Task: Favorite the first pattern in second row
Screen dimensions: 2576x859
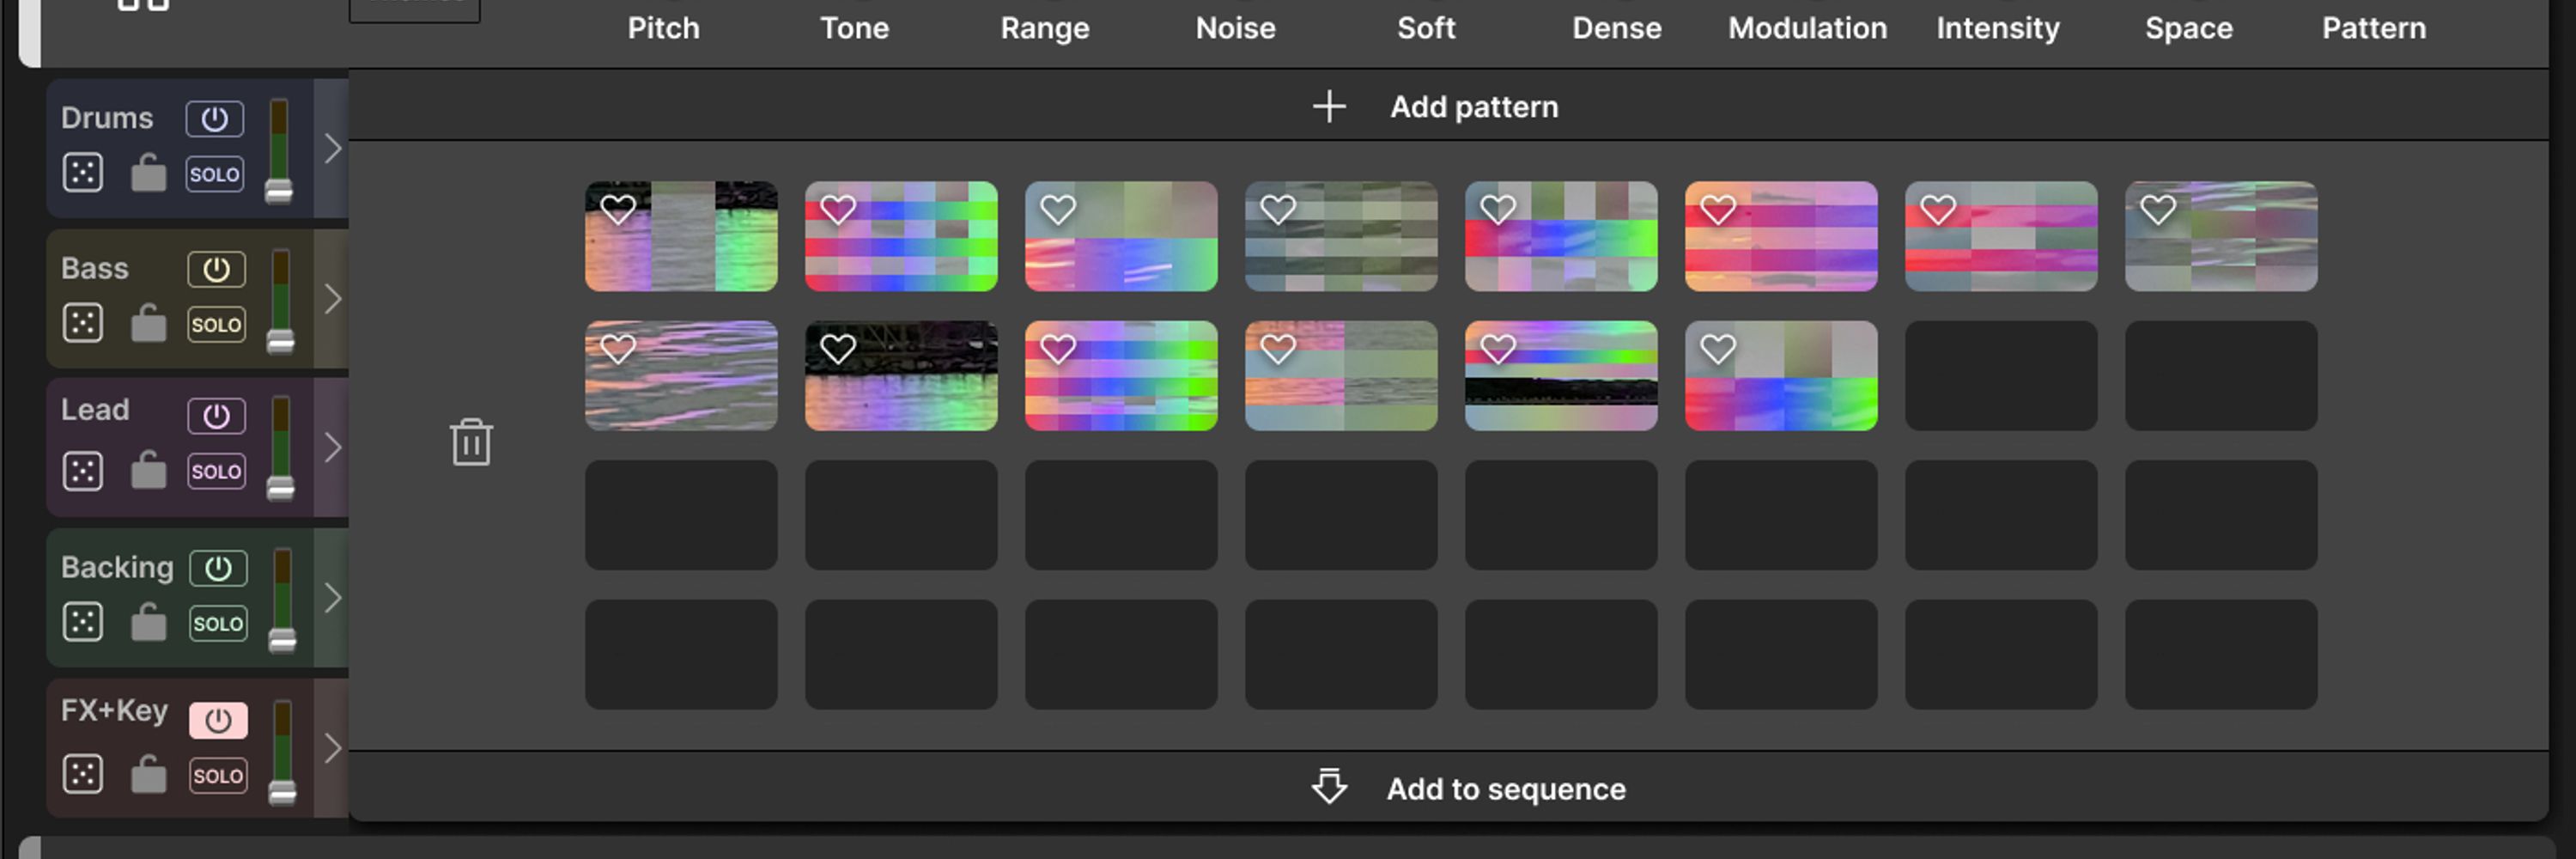Action: (618, 349)
